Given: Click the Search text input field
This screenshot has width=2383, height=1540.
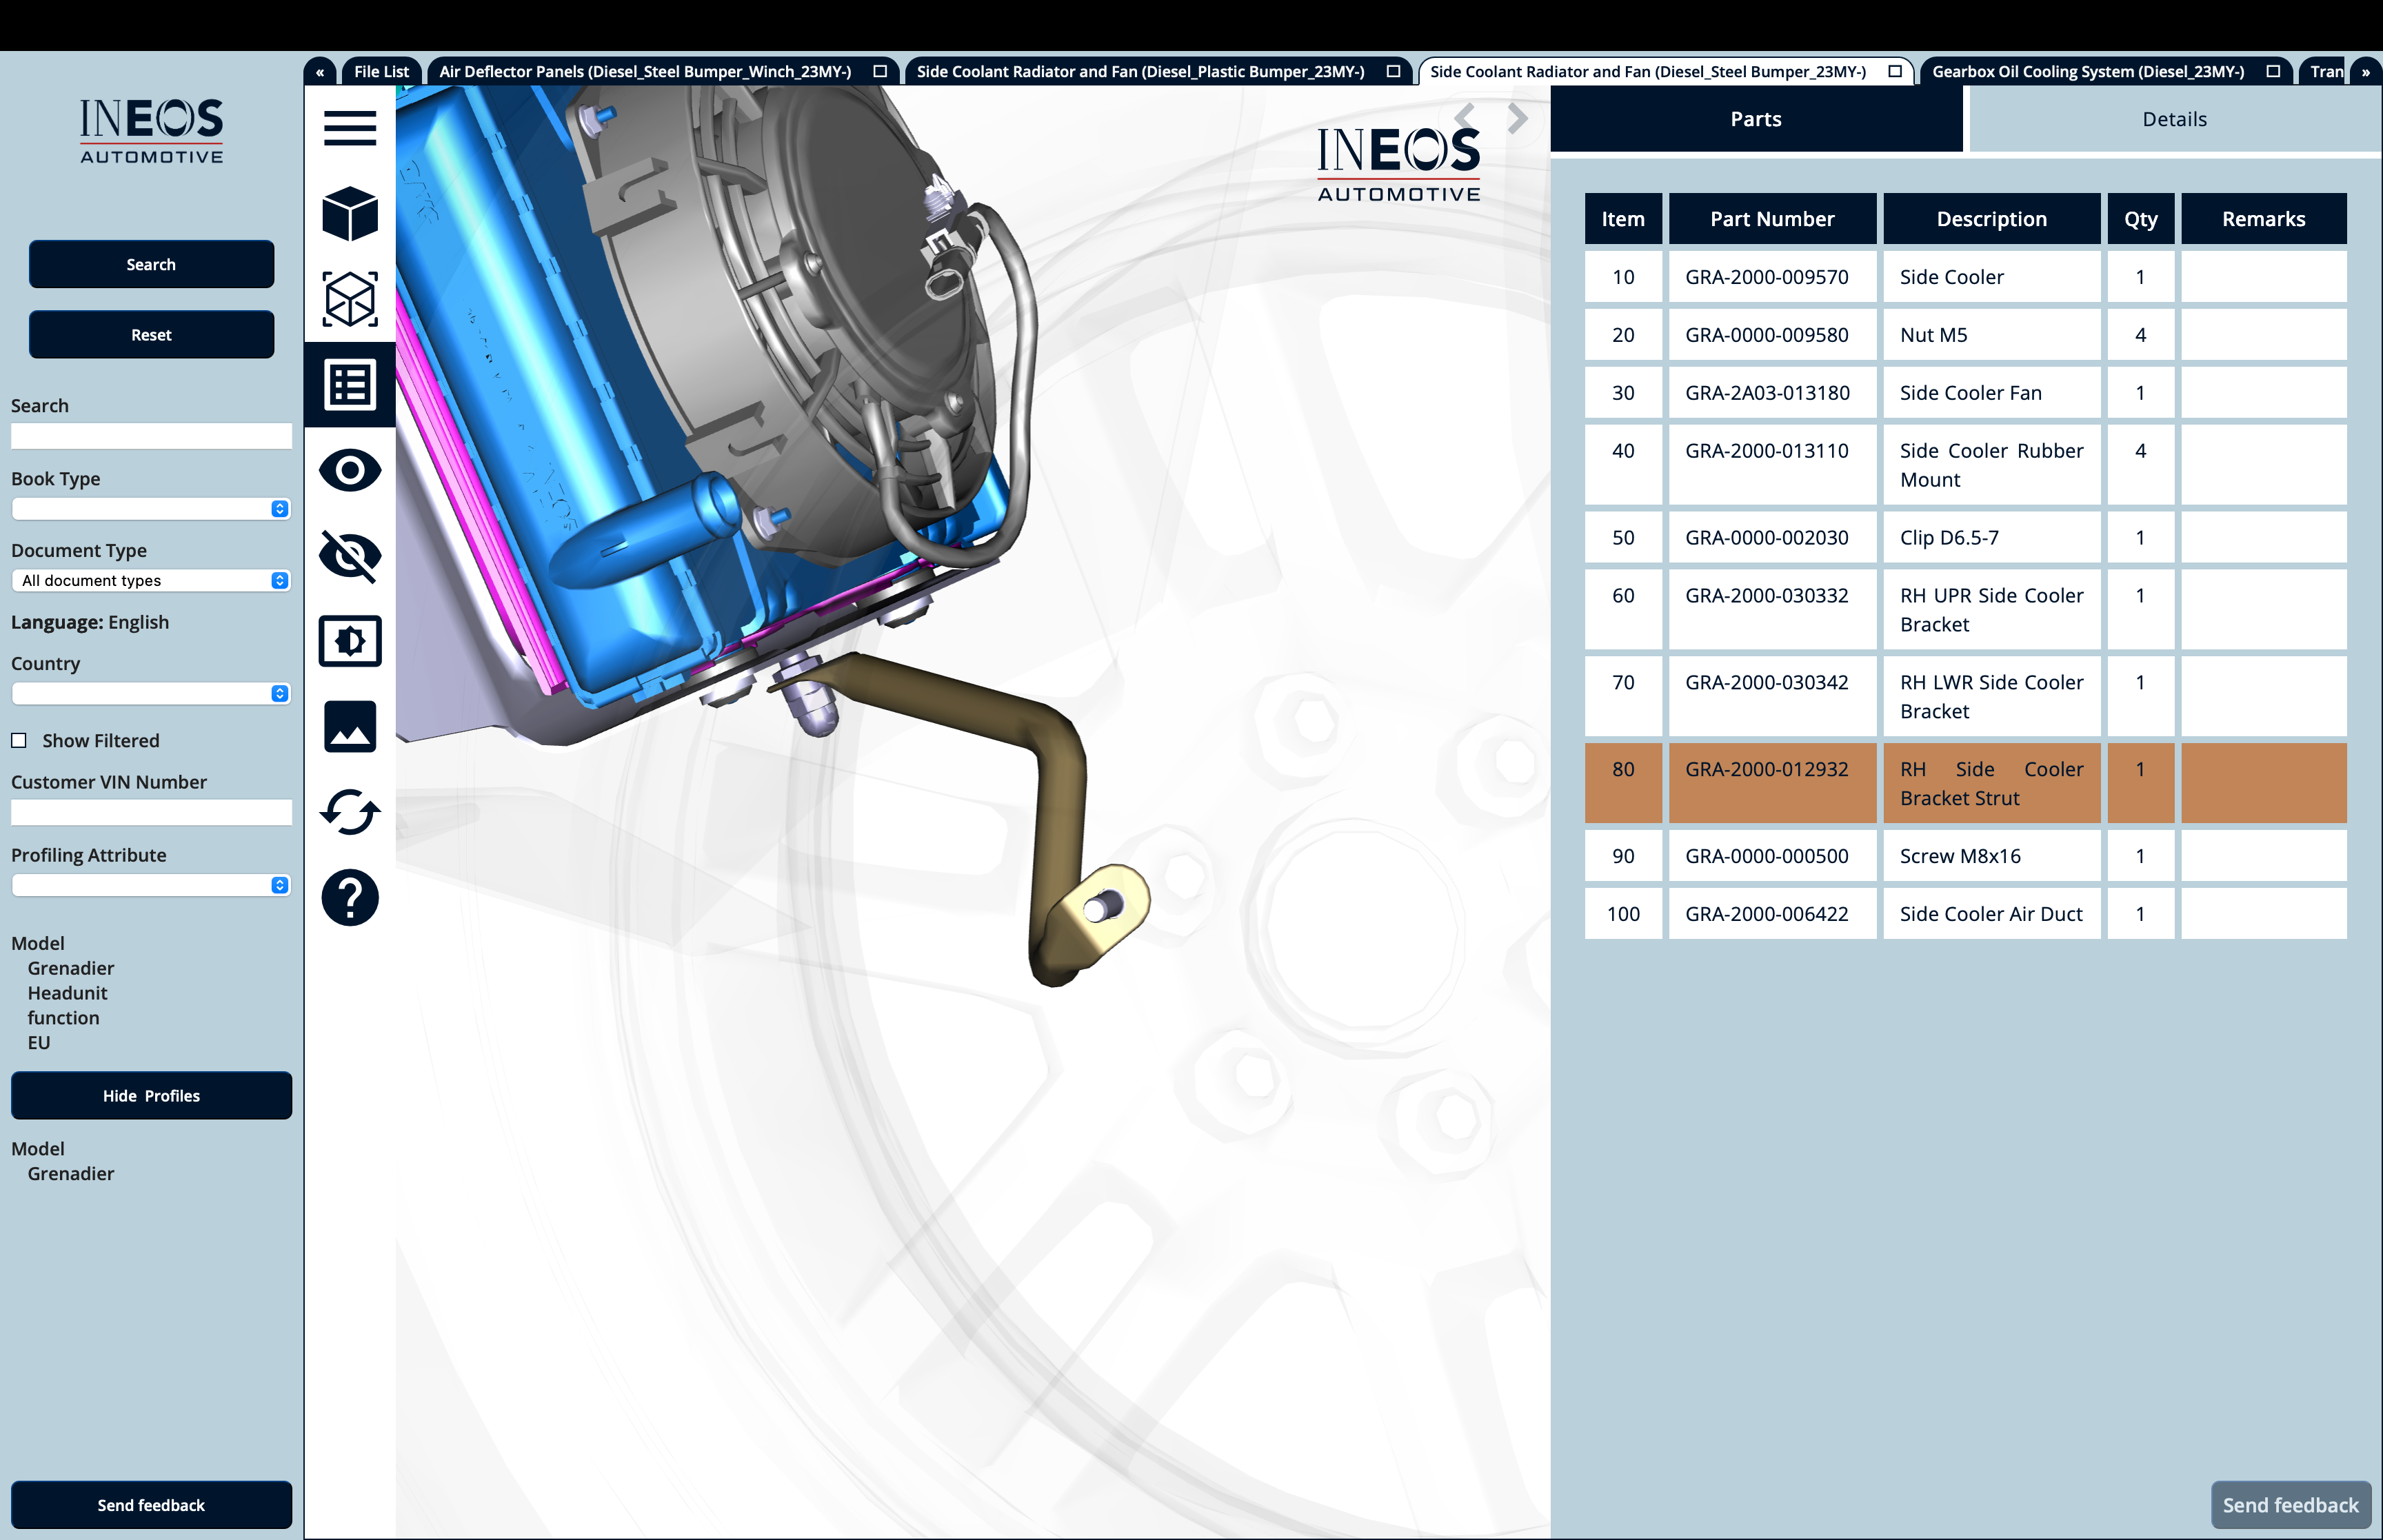Looking at the screenshot, I should 151,435.
